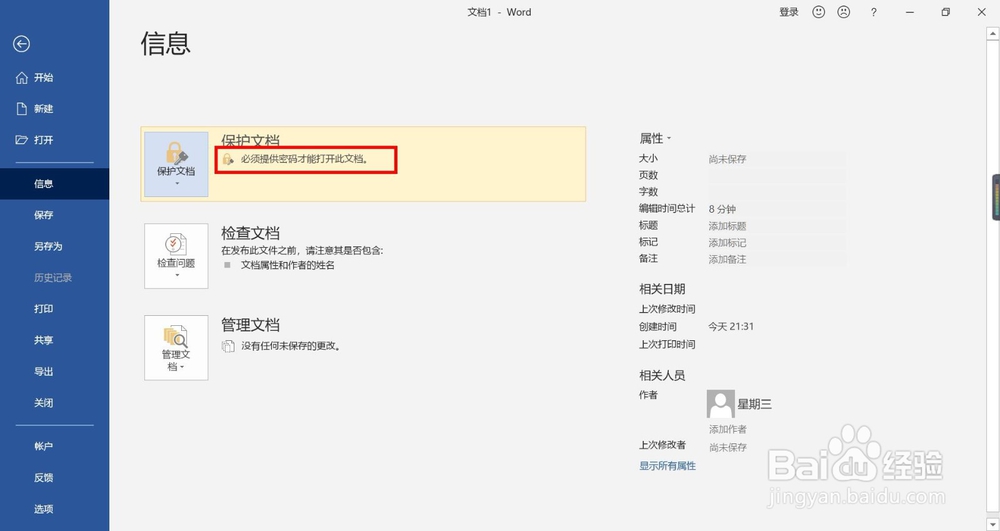Click text 必须提供密码才能打开此文档

tap(304, 159)
